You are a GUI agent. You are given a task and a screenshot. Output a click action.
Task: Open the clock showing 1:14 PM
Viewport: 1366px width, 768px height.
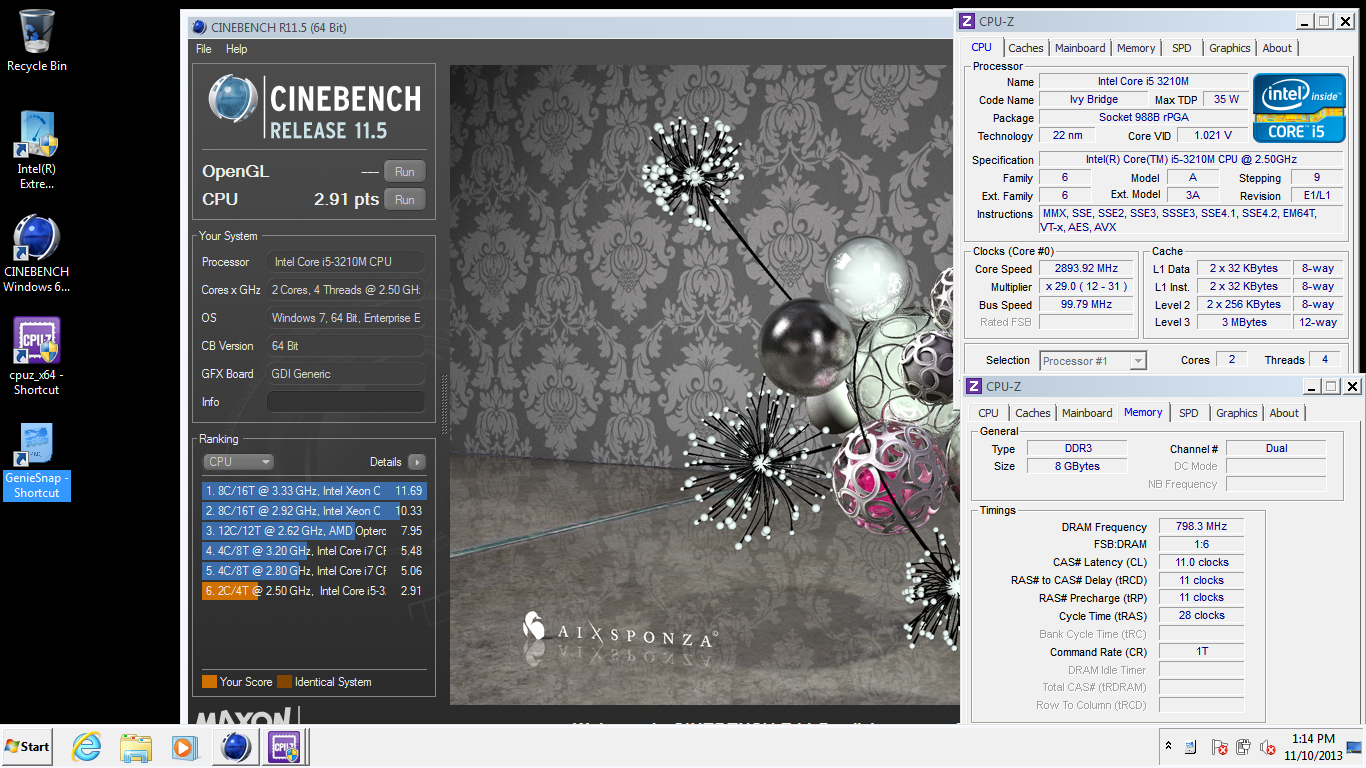1312,747
